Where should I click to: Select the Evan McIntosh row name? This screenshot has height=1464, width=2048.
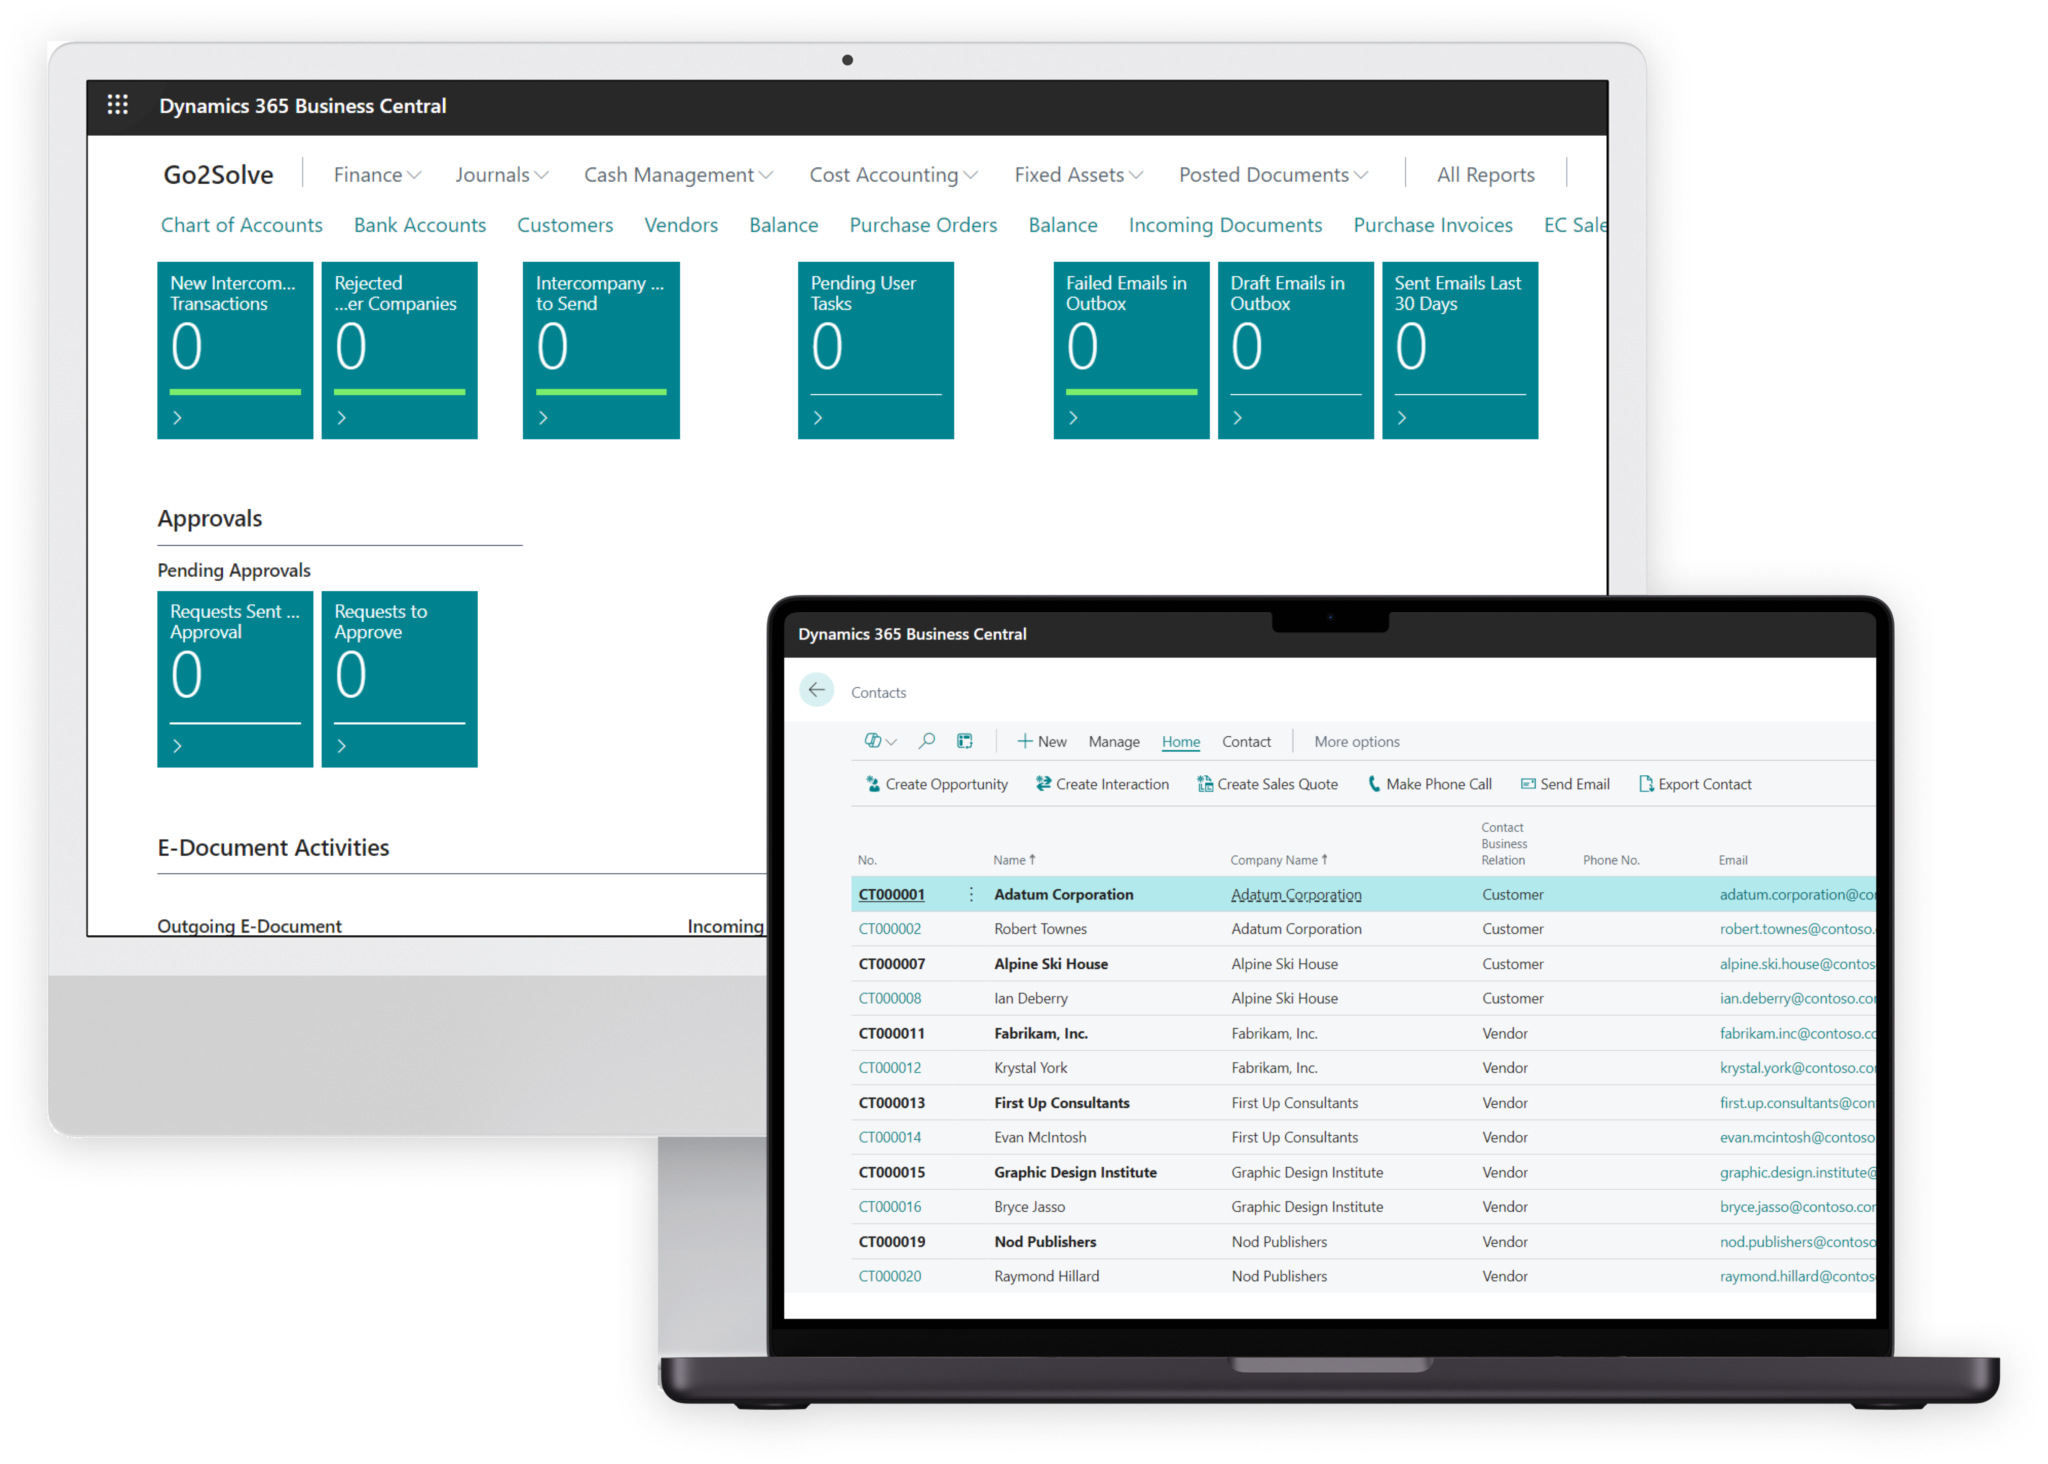point(1039,1137)
